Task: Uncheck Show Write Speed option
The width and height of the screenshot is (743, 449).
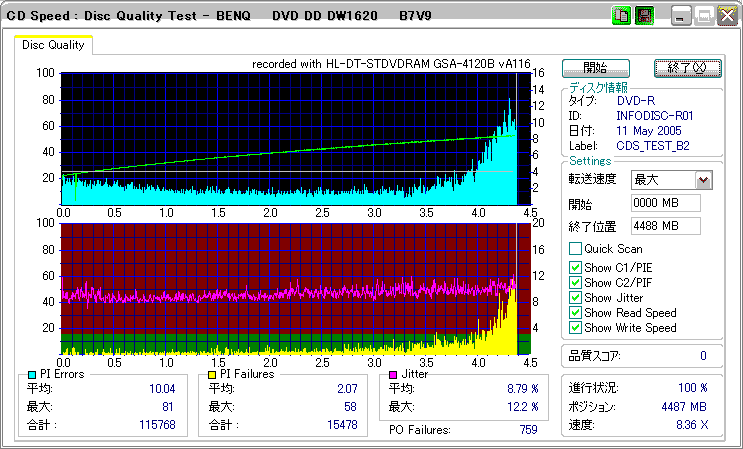Action: 575,328
